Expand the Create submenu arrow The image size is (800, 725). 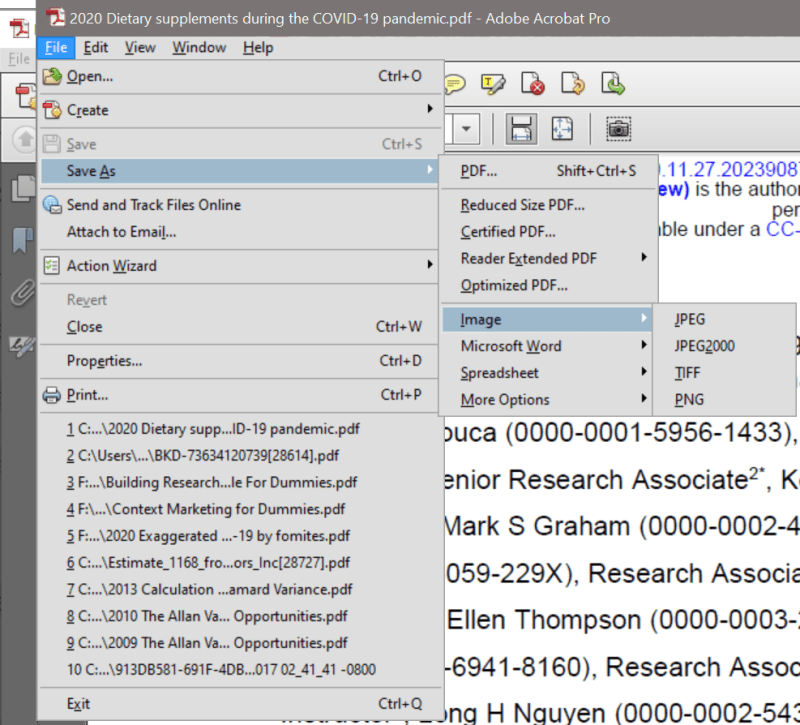[430, 109]
